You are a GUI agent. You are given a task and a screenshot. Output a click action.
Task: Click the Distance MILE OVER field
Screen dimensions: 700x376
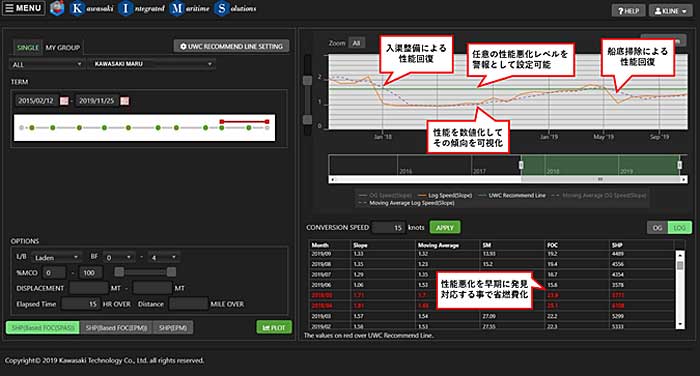188,304
